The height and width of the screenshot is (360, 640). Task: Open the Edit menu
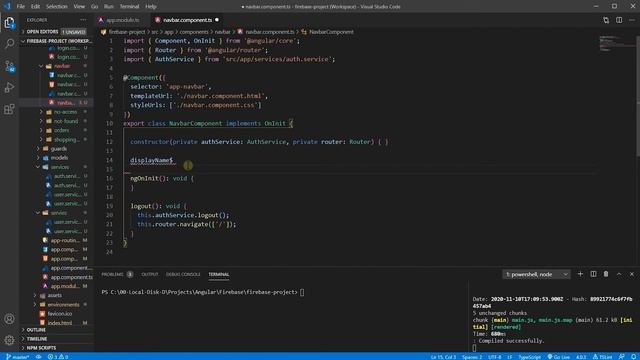(x=36, y=7)
